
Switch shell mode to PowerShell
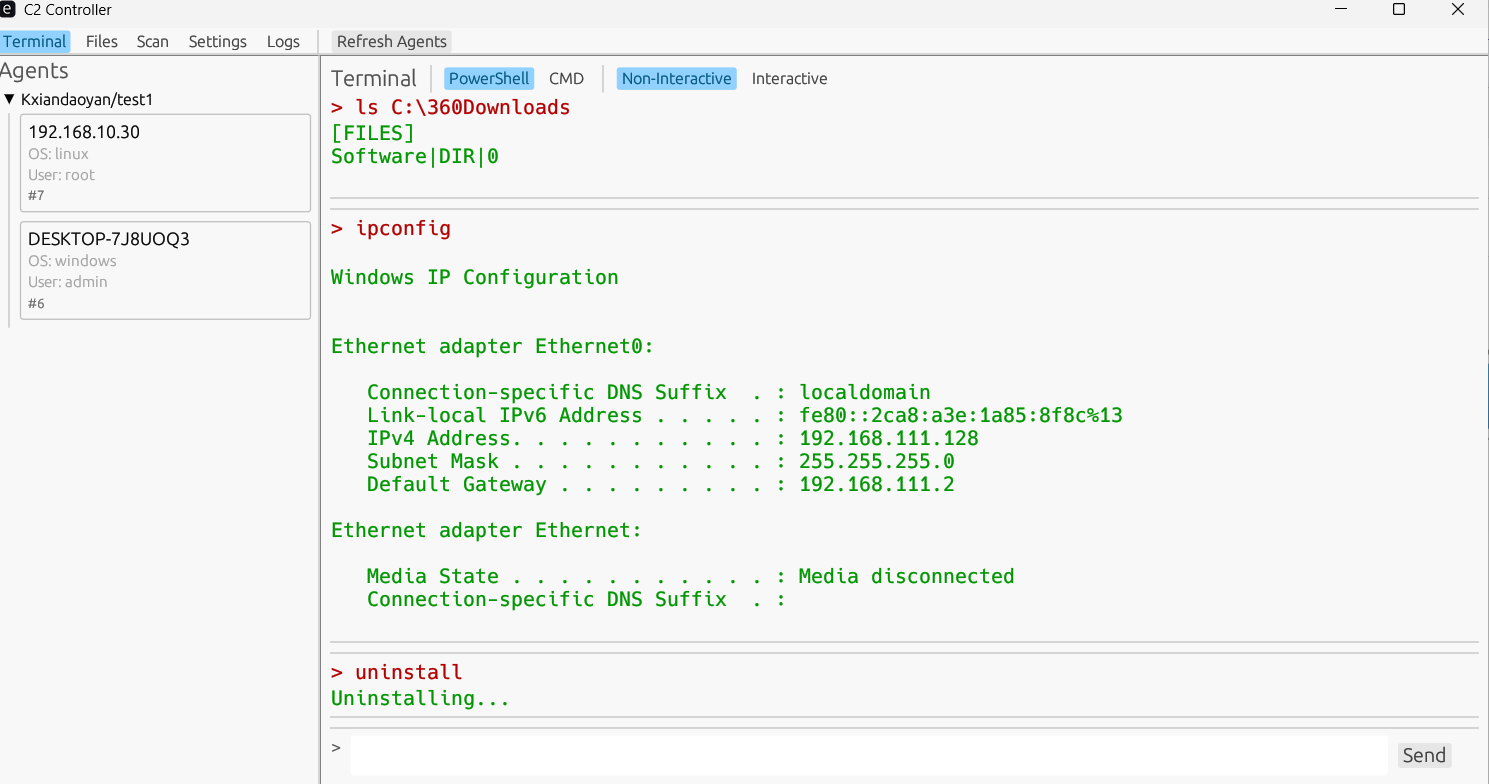click(x=489, y=79)
